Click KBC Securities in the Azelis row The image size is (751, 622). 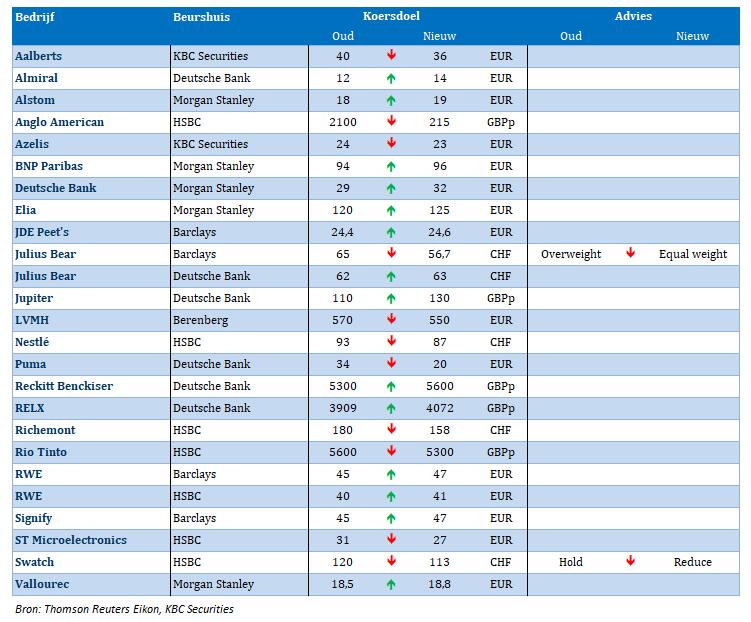point(210,144)
